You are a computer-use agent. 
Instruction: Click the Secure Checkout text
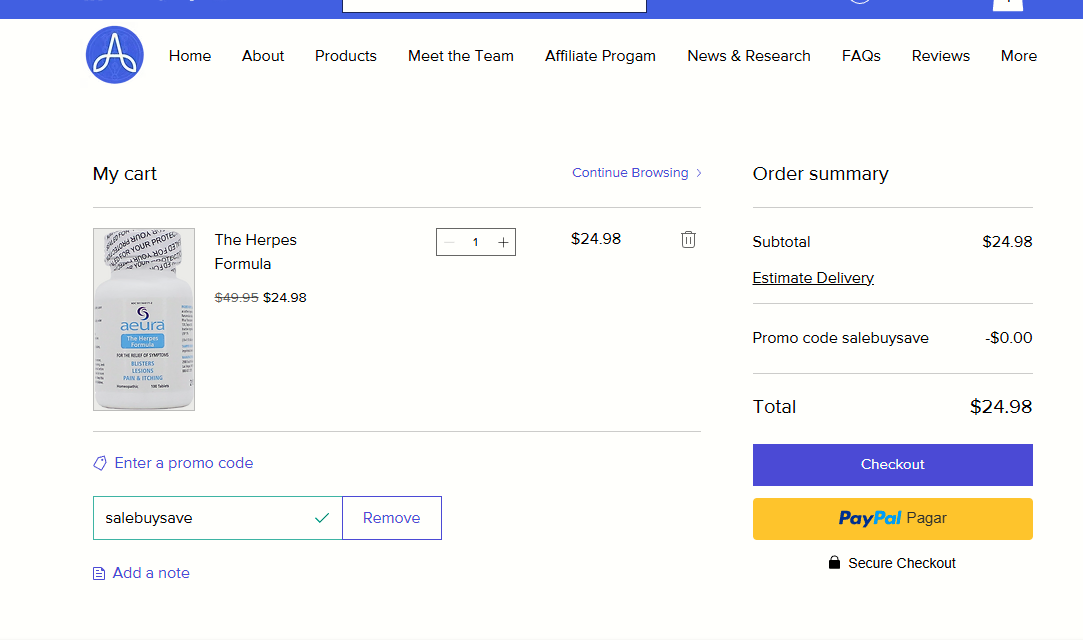(902, 563)
